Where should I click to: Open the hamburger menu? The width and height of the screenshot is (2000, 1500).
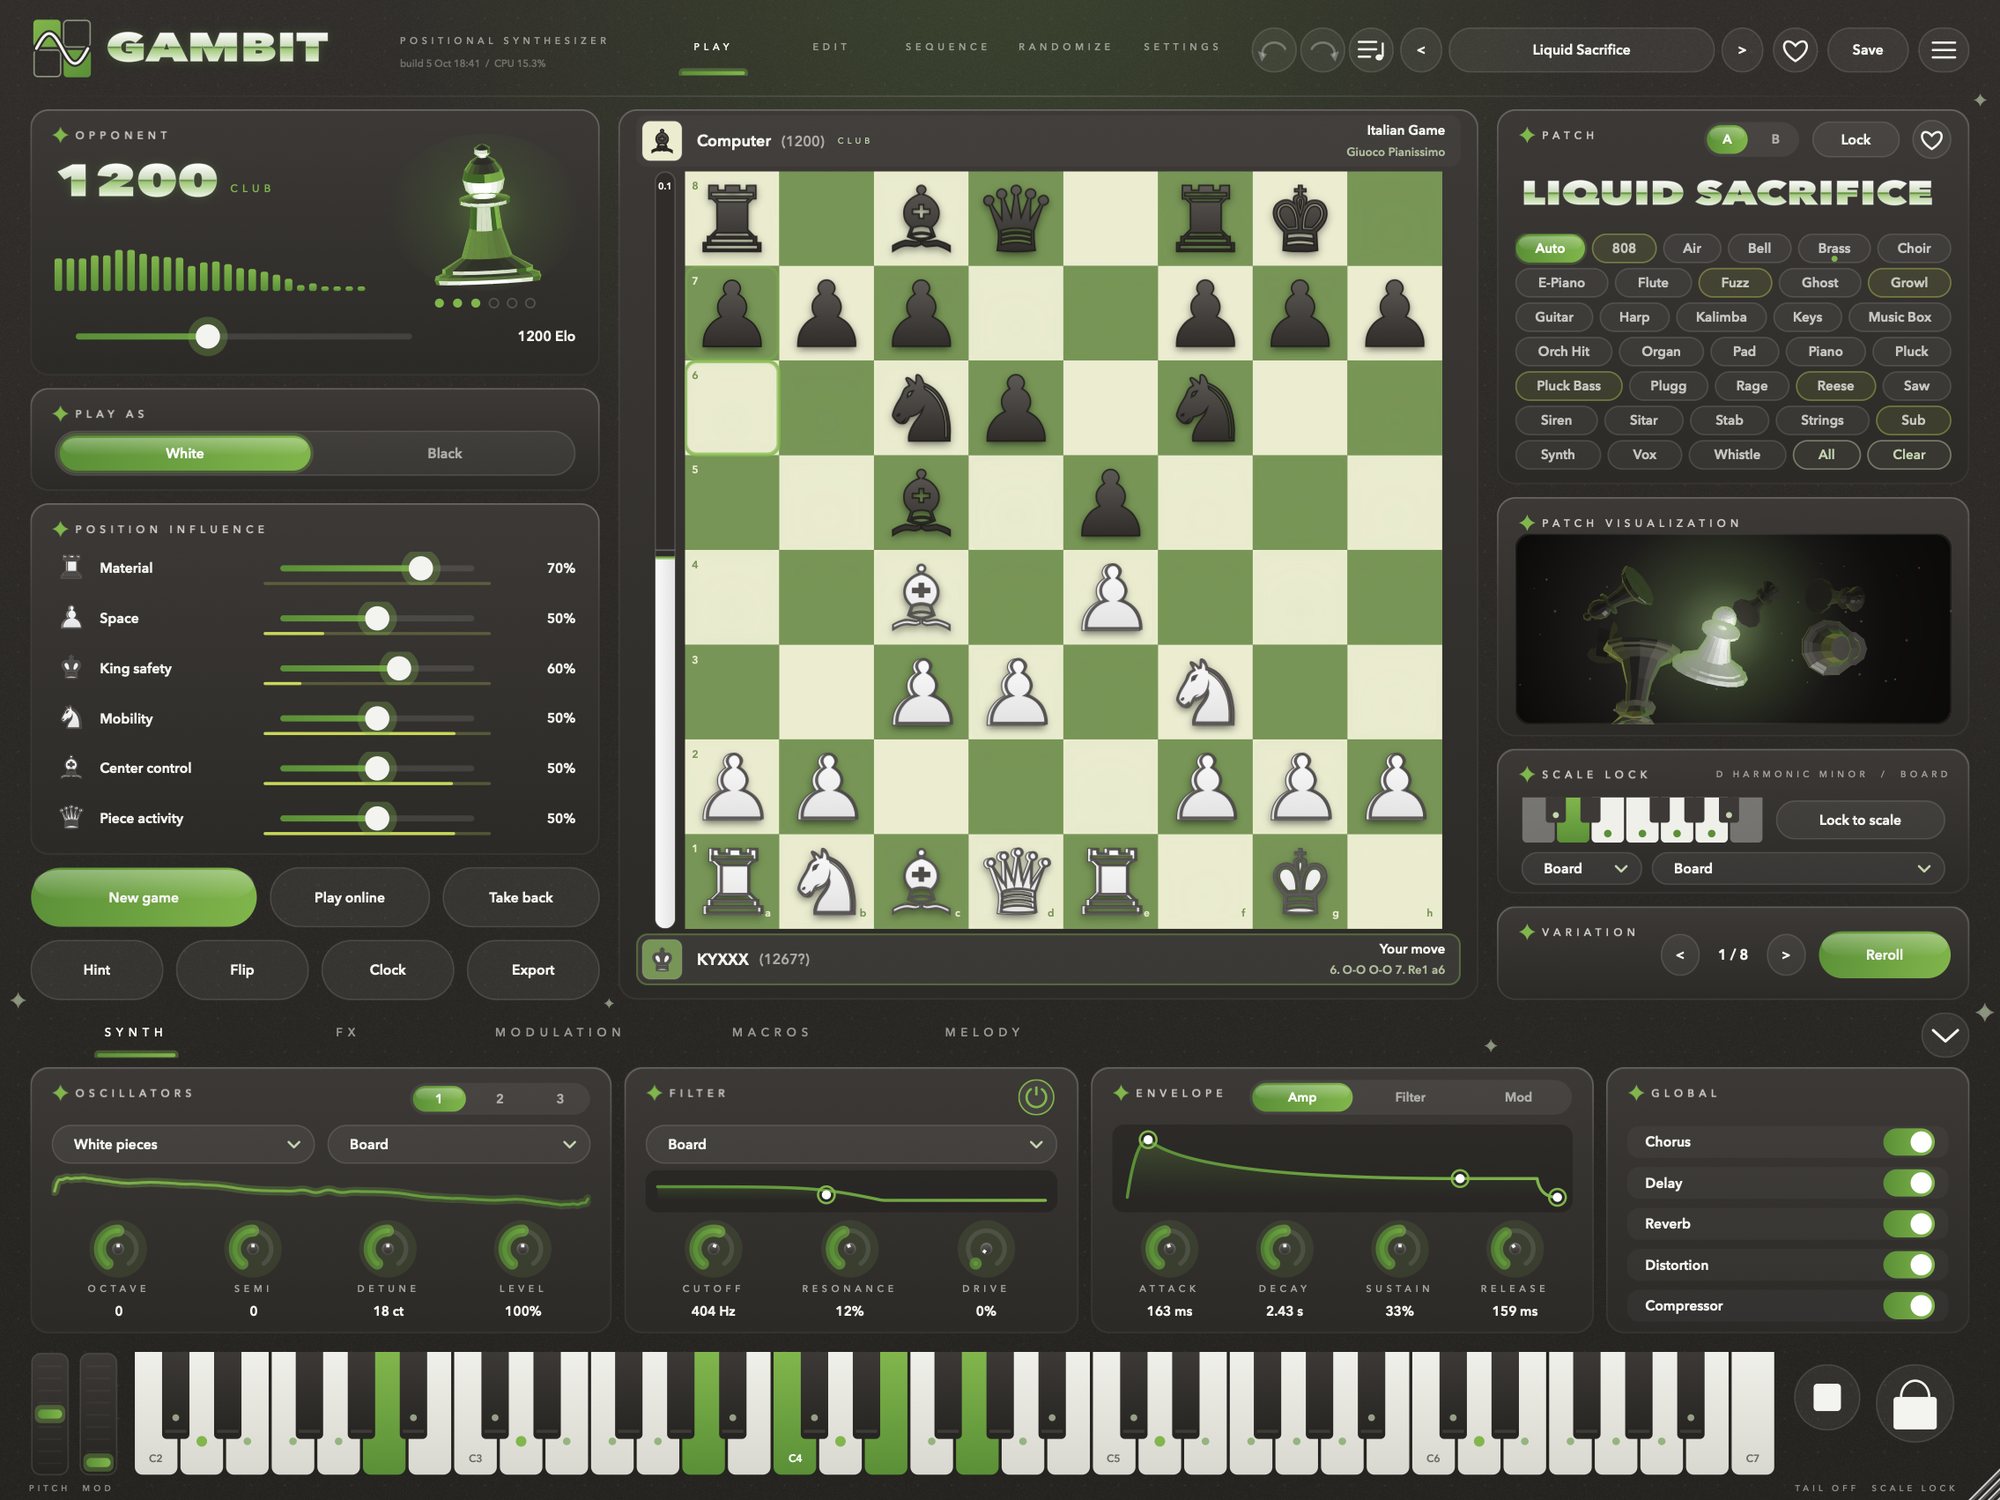[1943, 50]
